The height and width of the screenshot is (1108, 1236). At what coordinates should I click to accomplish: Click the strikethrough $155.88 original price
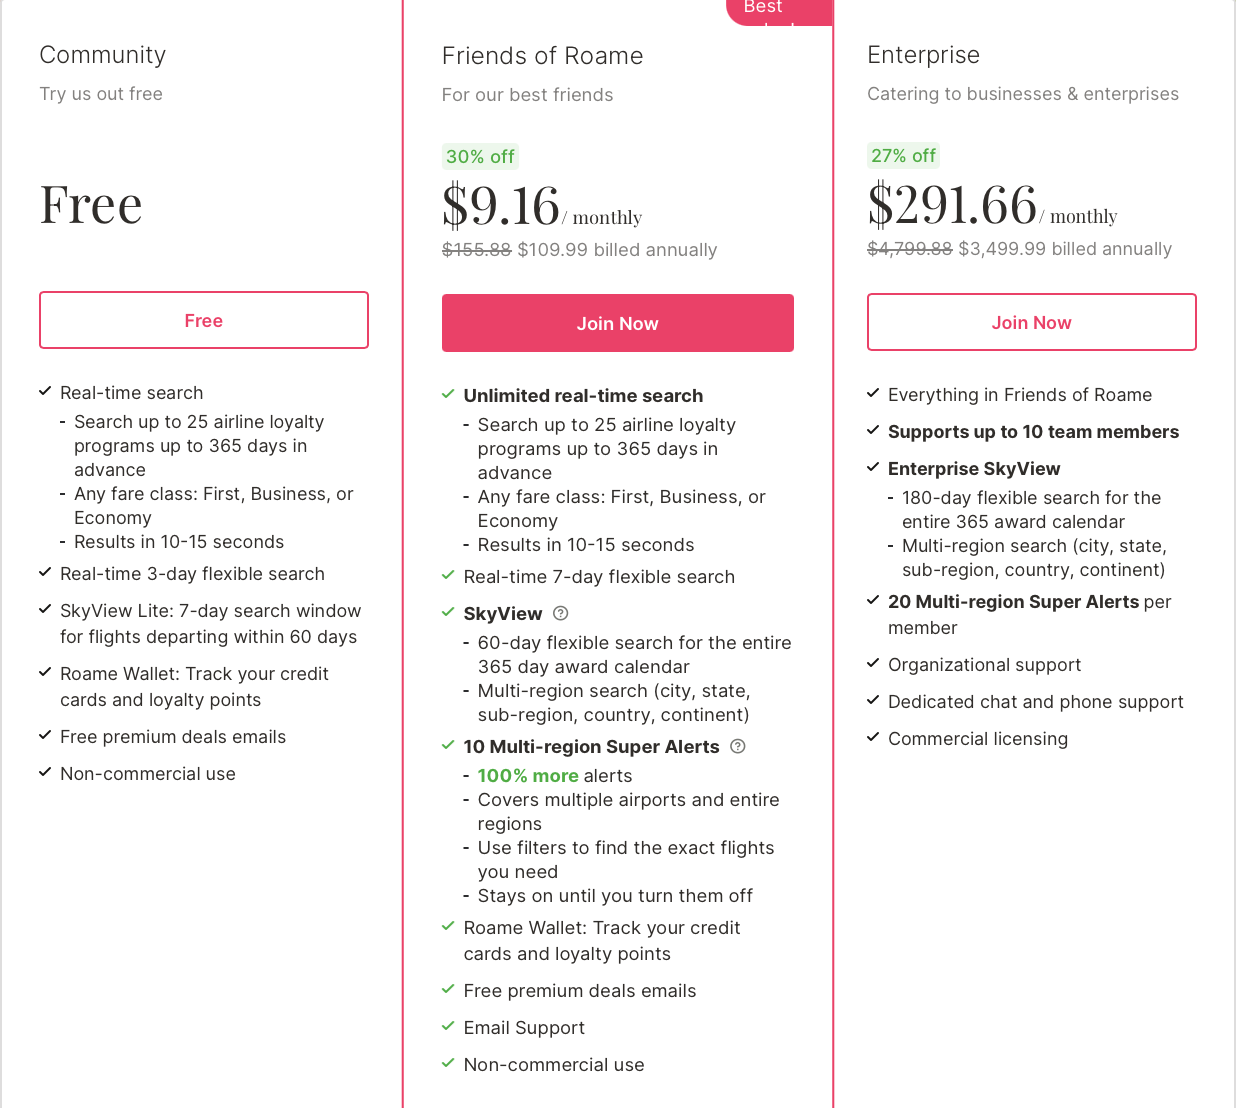point(476,249)
